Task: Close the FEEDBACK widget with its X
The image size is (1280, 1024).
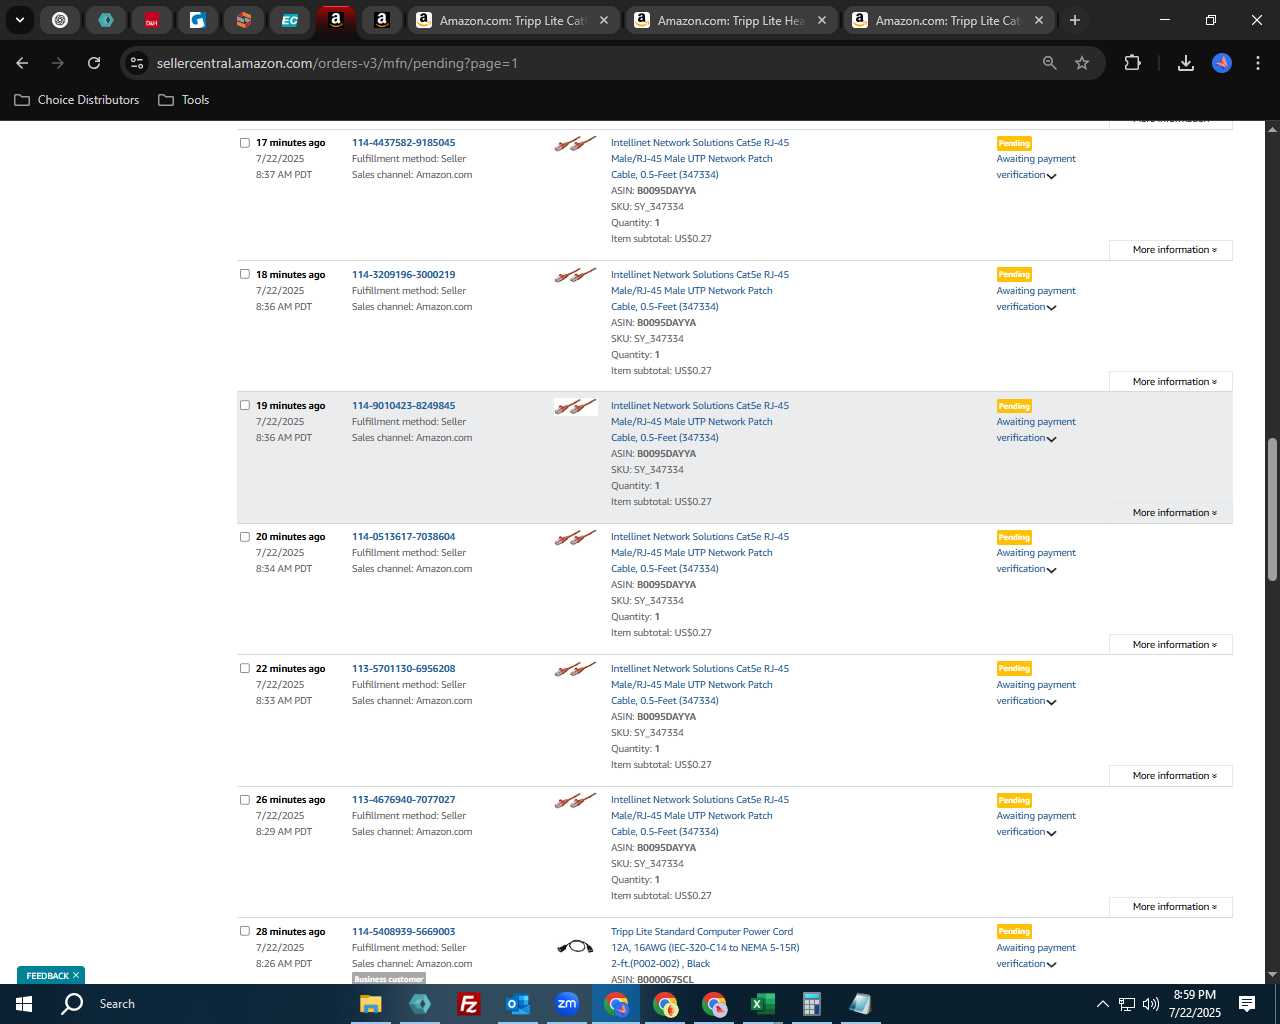Action: (x=76, y=976)
